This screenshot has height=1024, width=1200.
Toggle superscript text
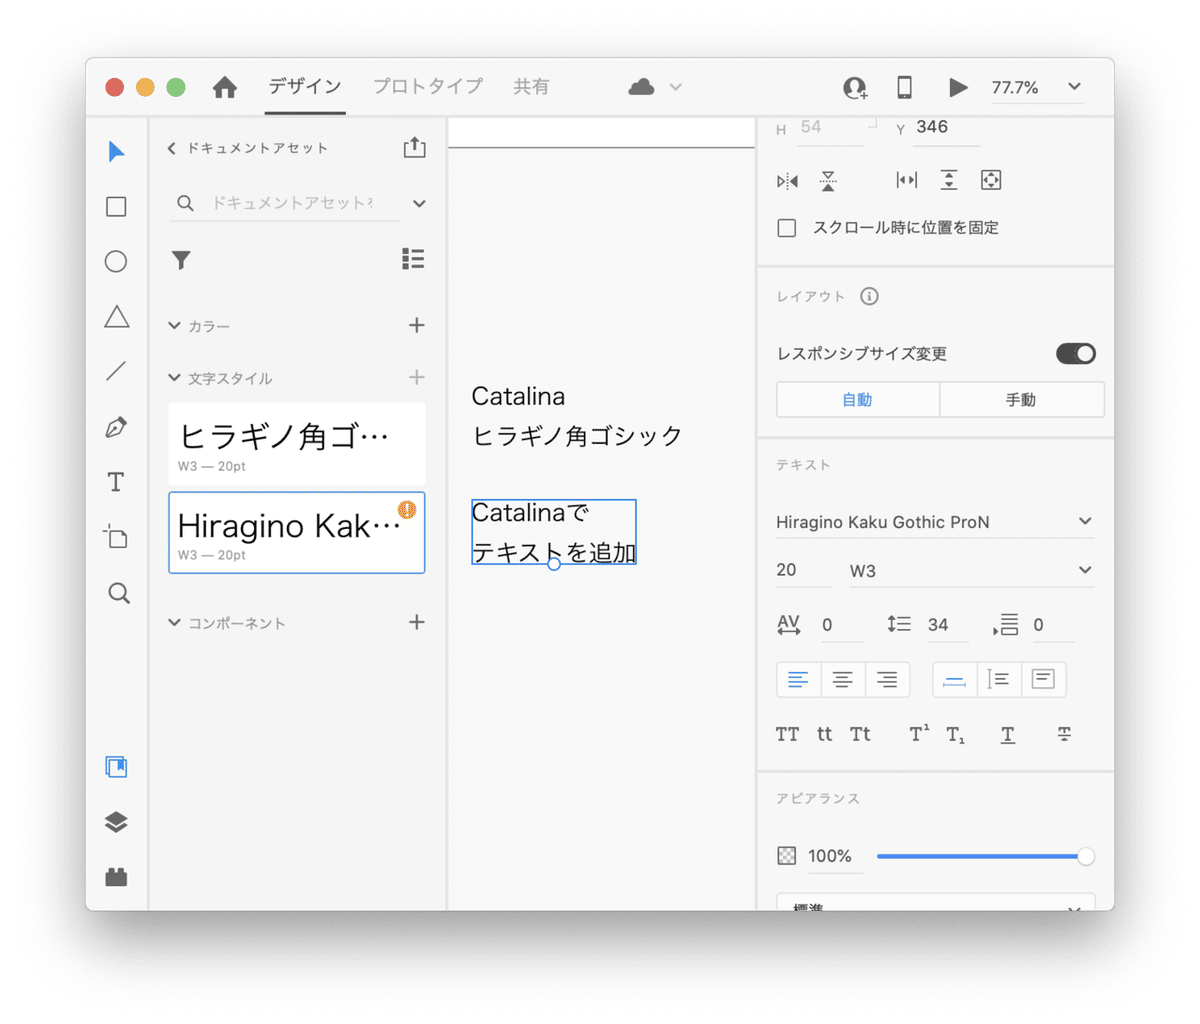click(919, 735)
